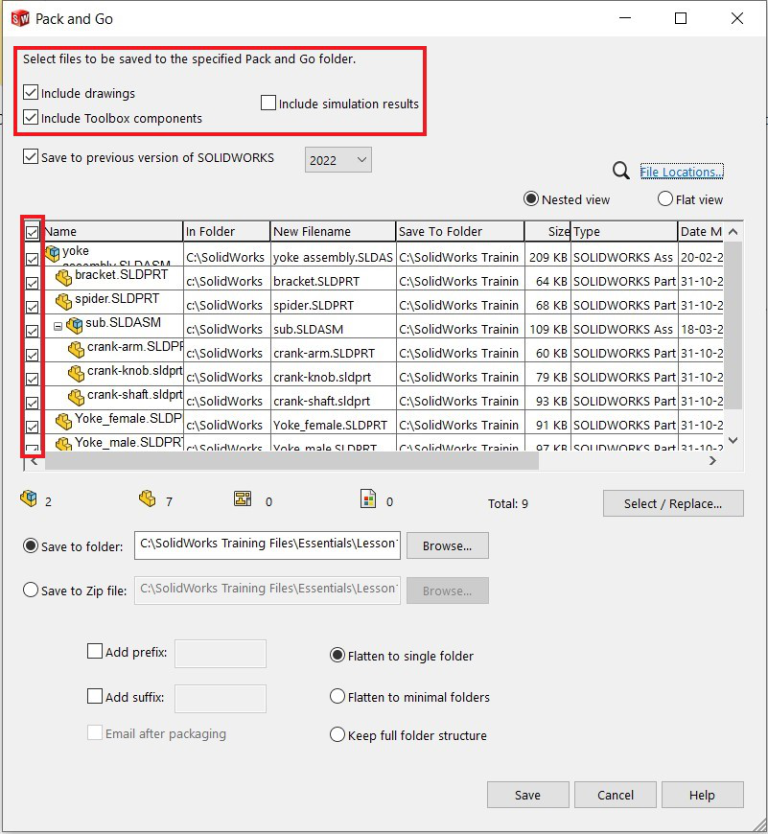This screenshot has width=768, height=834.
Task: Click the Save button
Action: point(528,795)
